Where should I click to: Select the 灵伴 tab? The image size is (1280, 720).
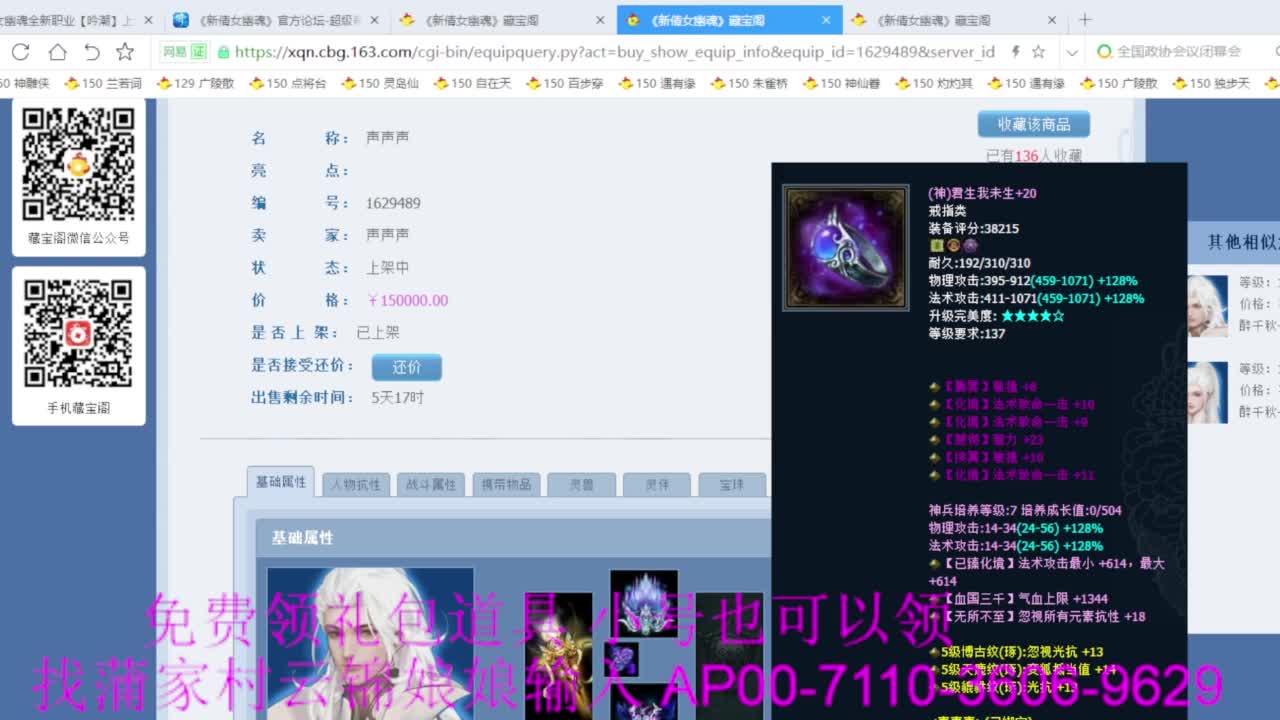(x=657, y=485)
